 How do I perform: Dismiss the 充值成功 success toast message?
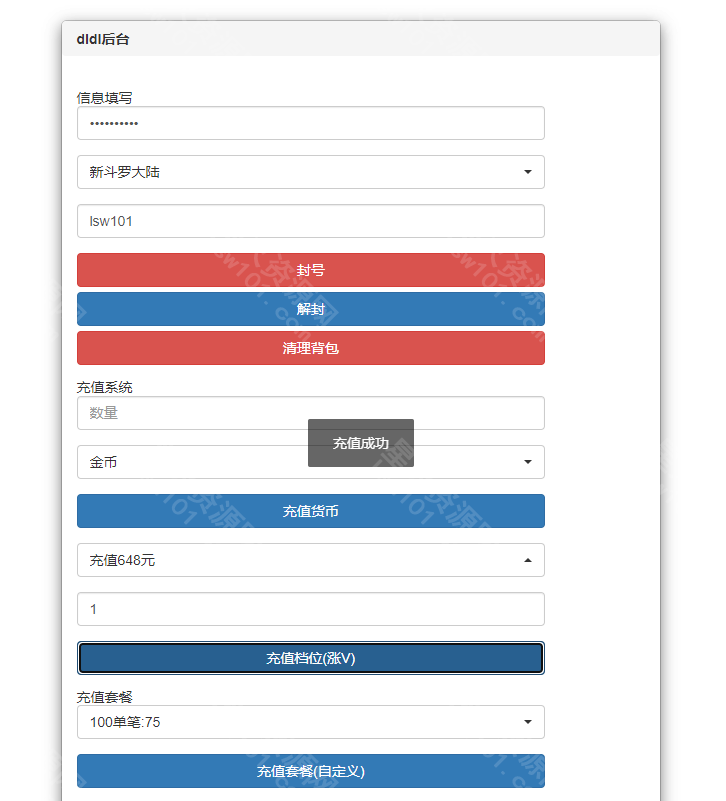360,443
